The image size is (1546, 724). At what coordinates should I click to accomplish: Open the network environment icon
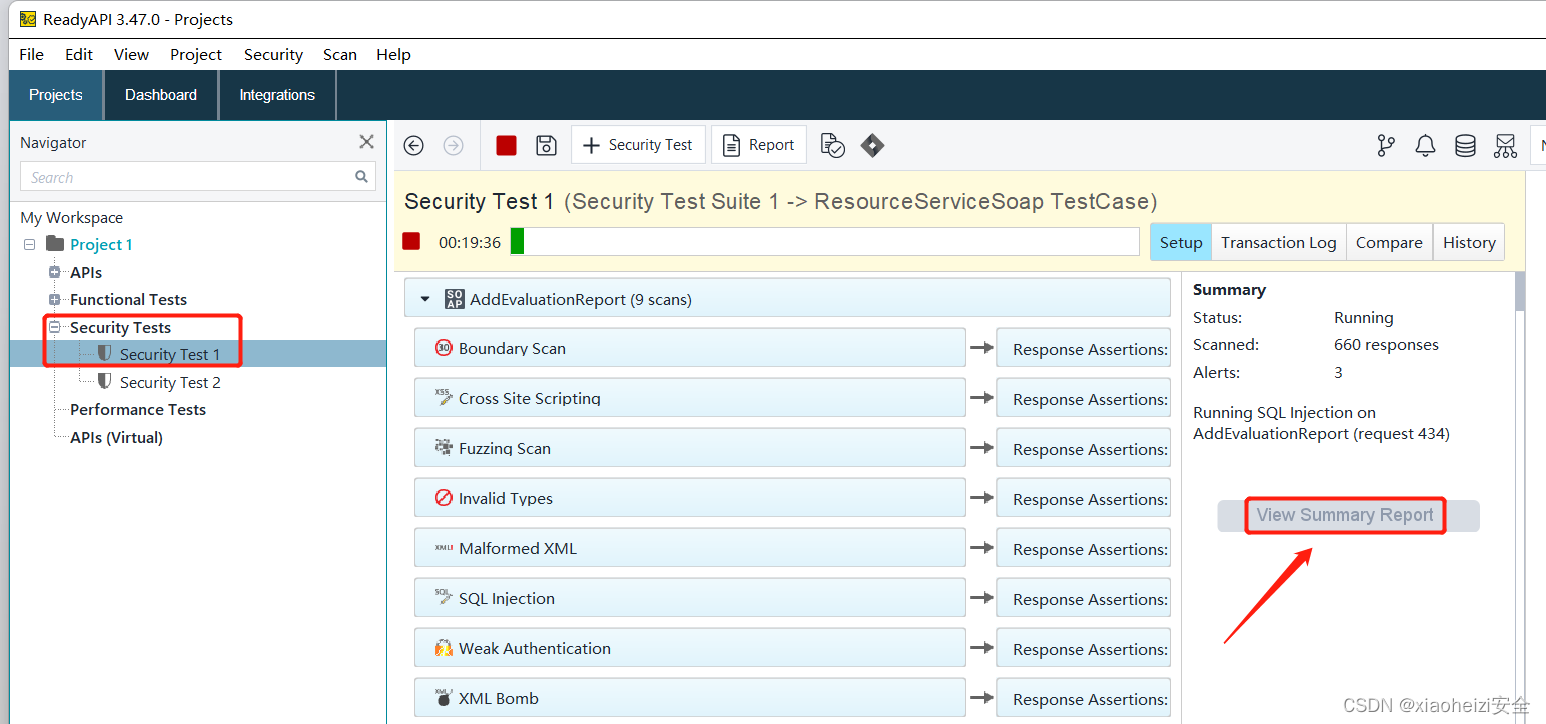(1505, 146)
